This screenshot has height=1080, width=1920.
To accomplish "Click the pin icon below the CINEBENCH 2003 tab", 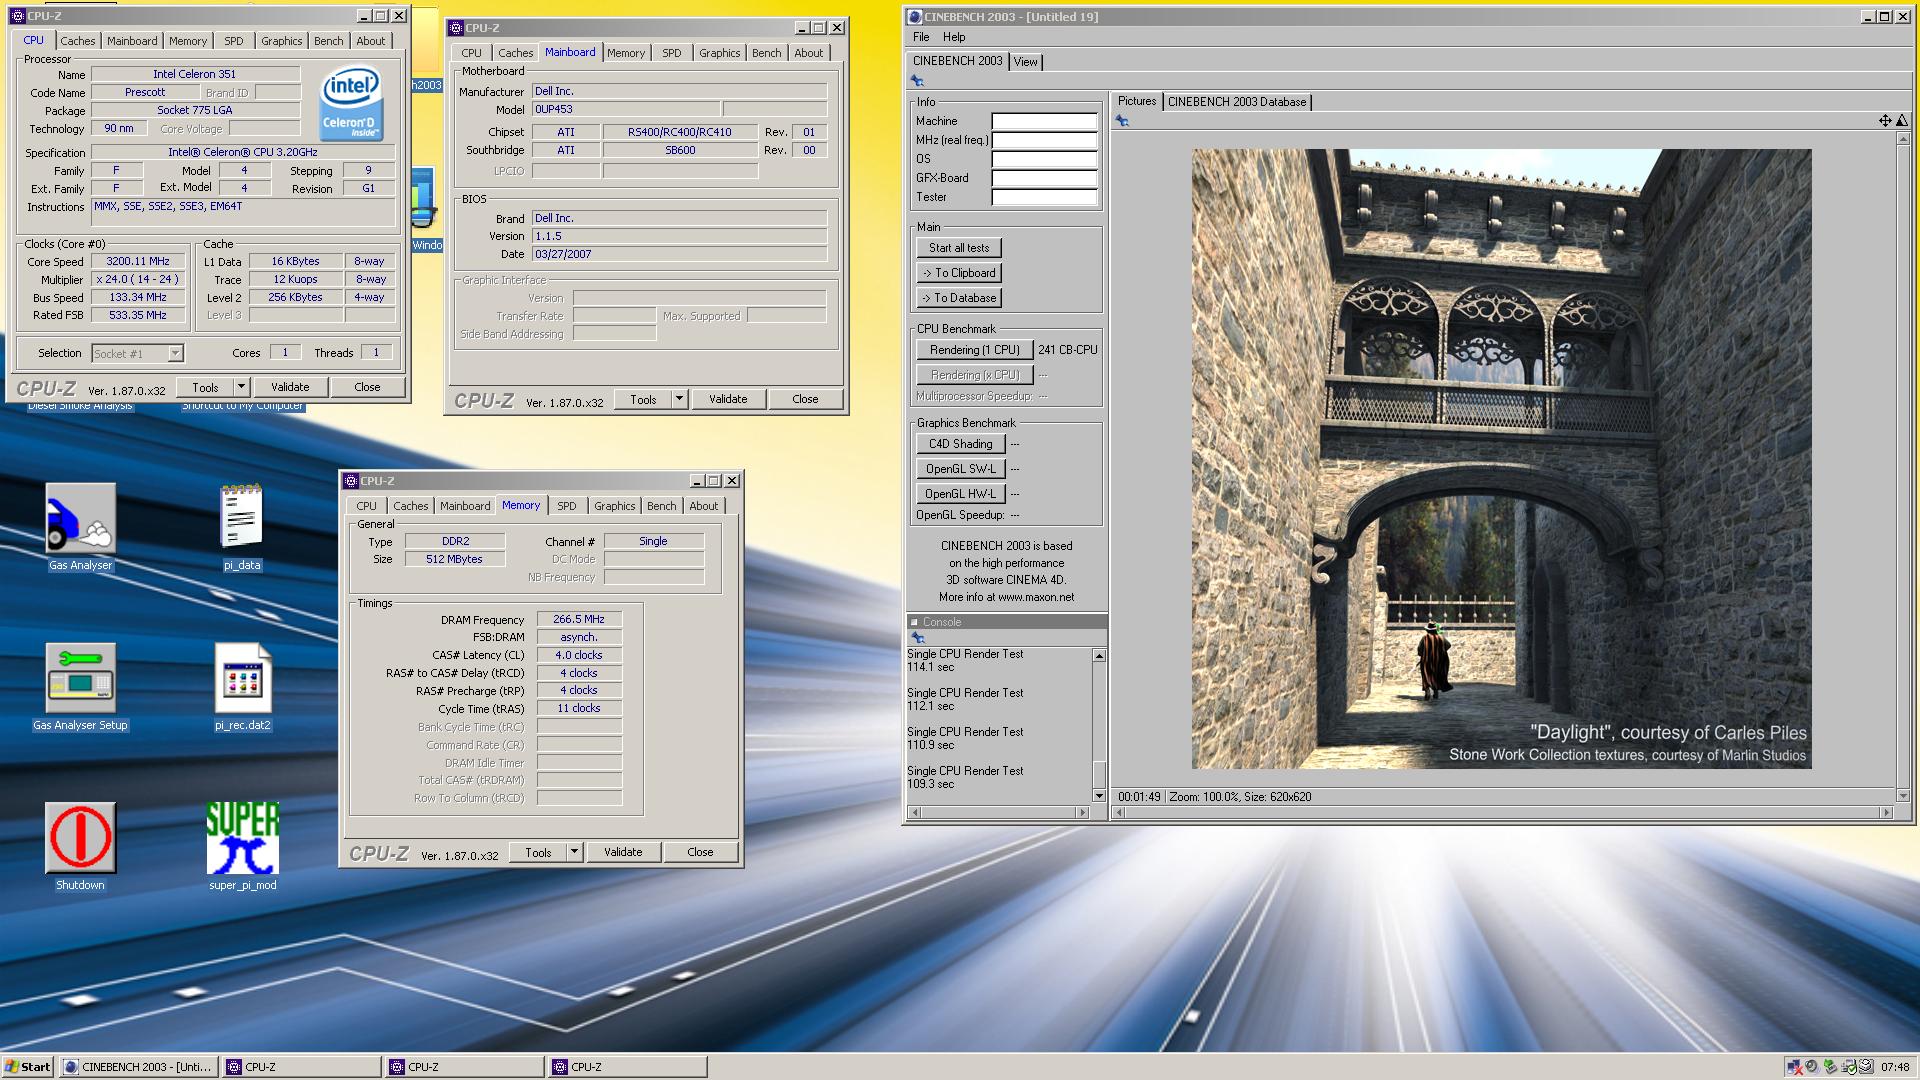I will point(917,81).
